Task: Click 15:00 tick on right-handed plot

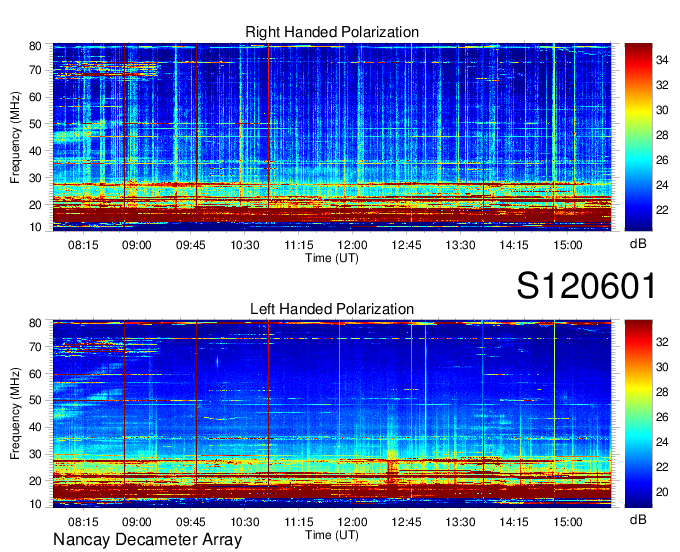Action: [568, 245]
